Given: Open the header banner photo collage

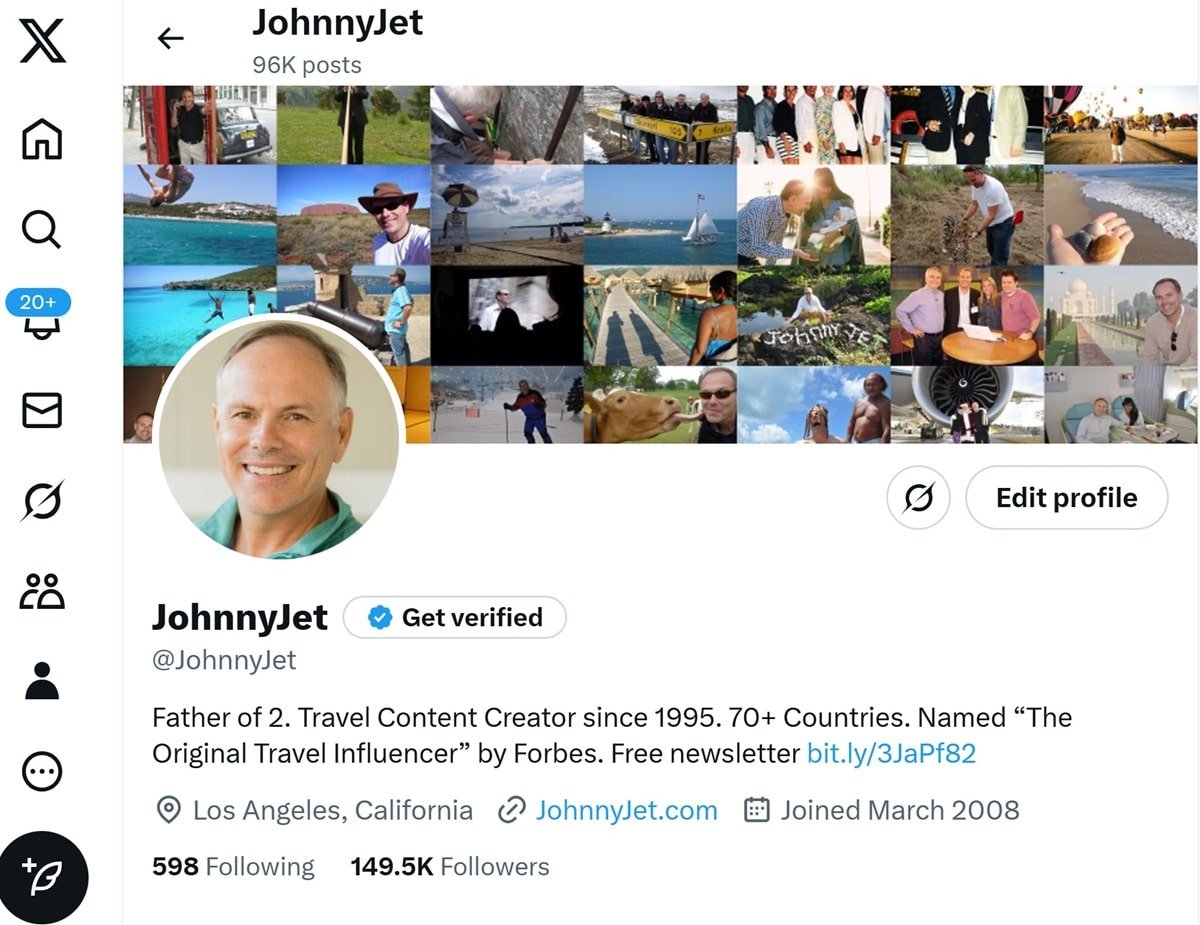Looking at the screenshot, I should 660,264.
